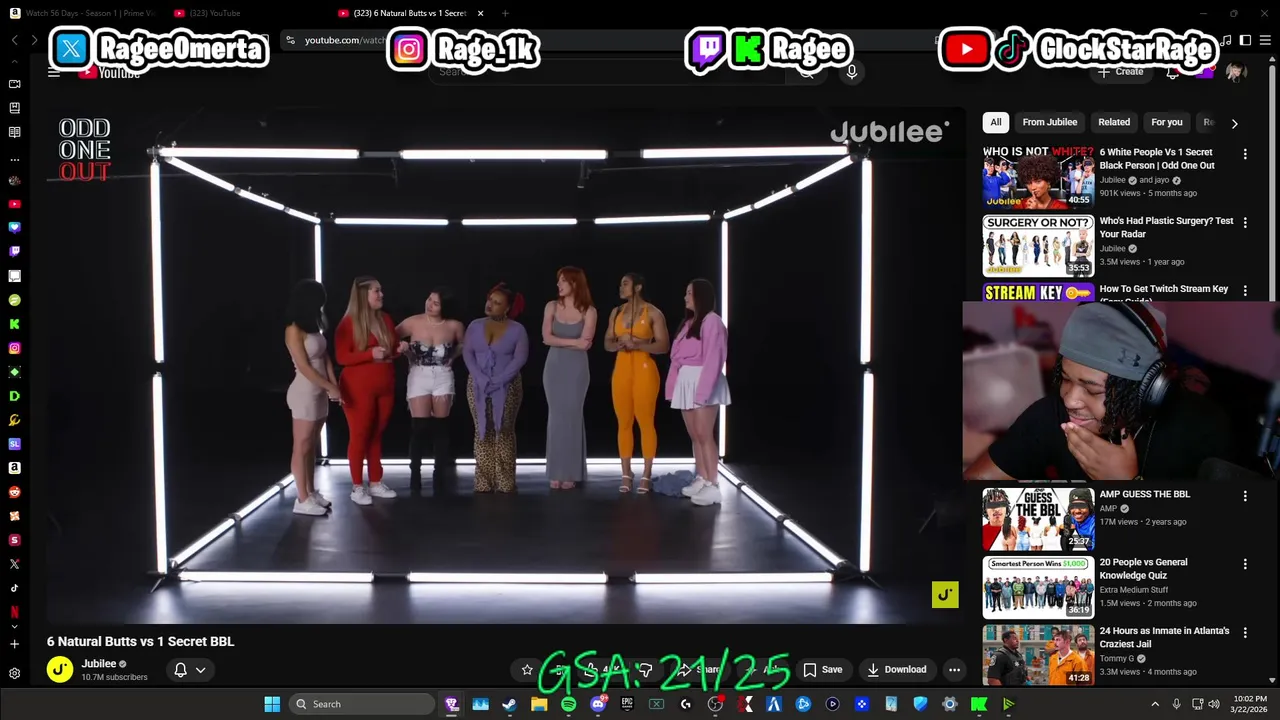Open Epic Games Launcher from taskbar

click(x=627, y=704)
